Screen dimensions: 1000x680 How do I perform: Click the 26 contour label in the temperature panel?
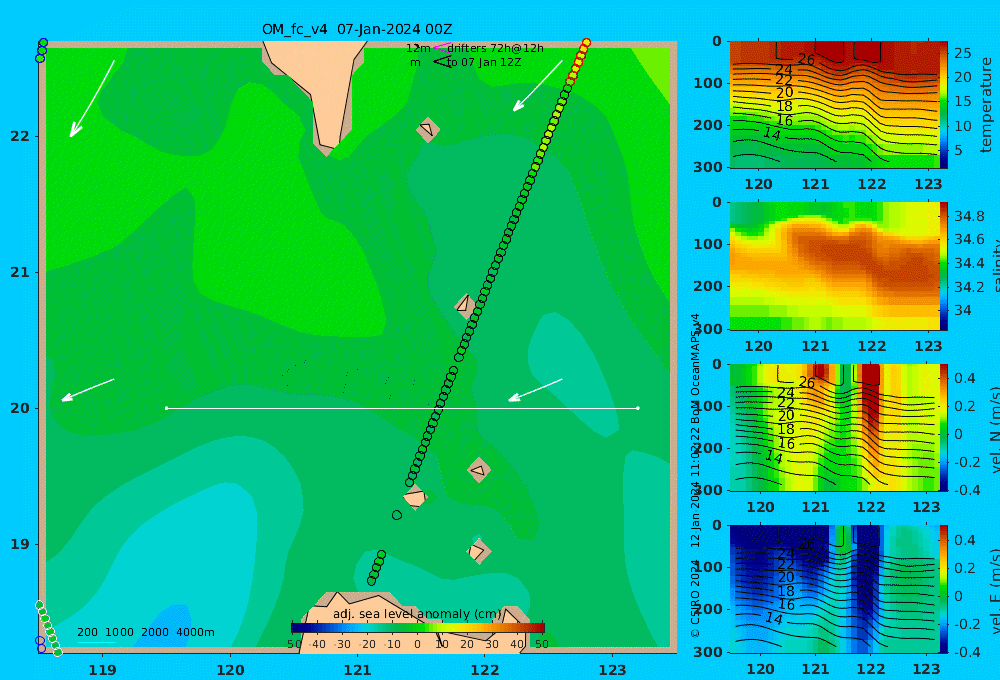point(806,60)
